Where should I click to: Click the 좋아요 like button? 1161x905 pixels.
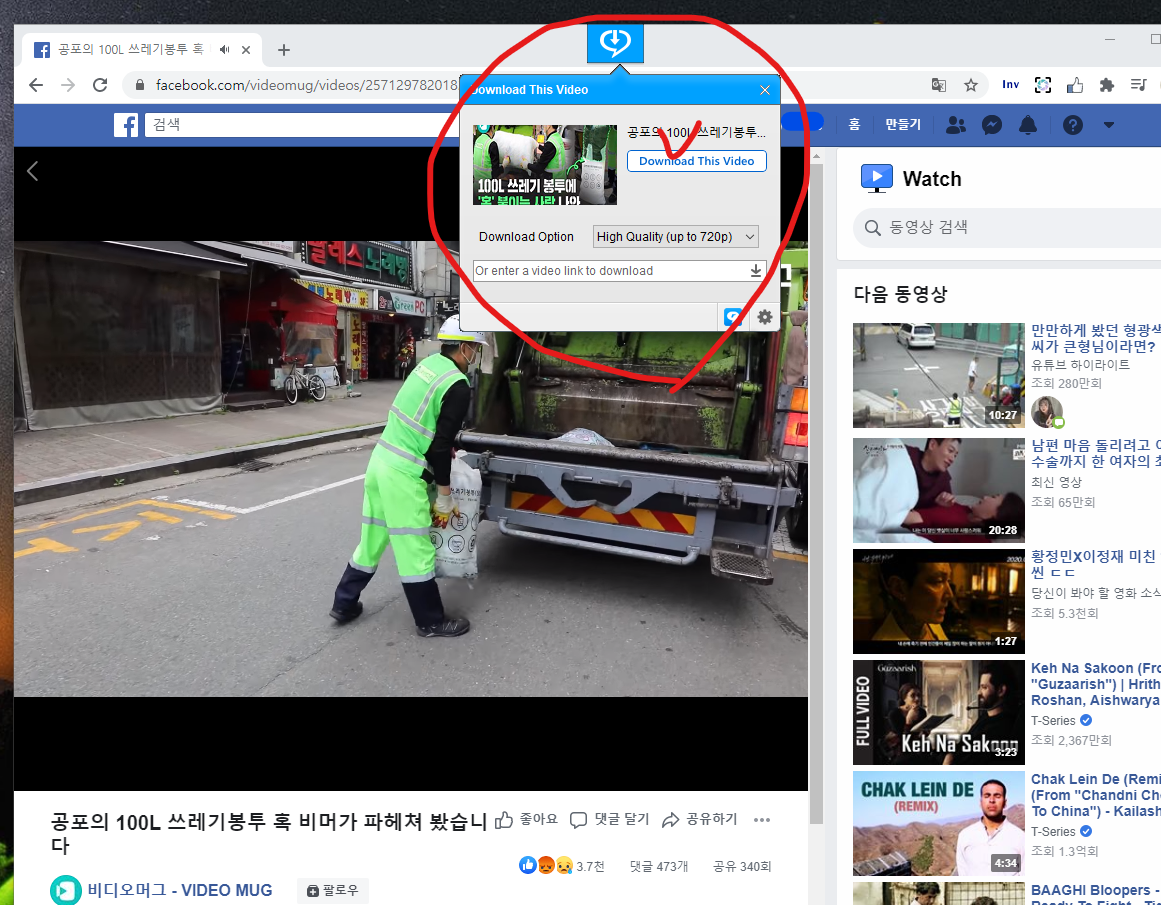click(x=526, y=819)
